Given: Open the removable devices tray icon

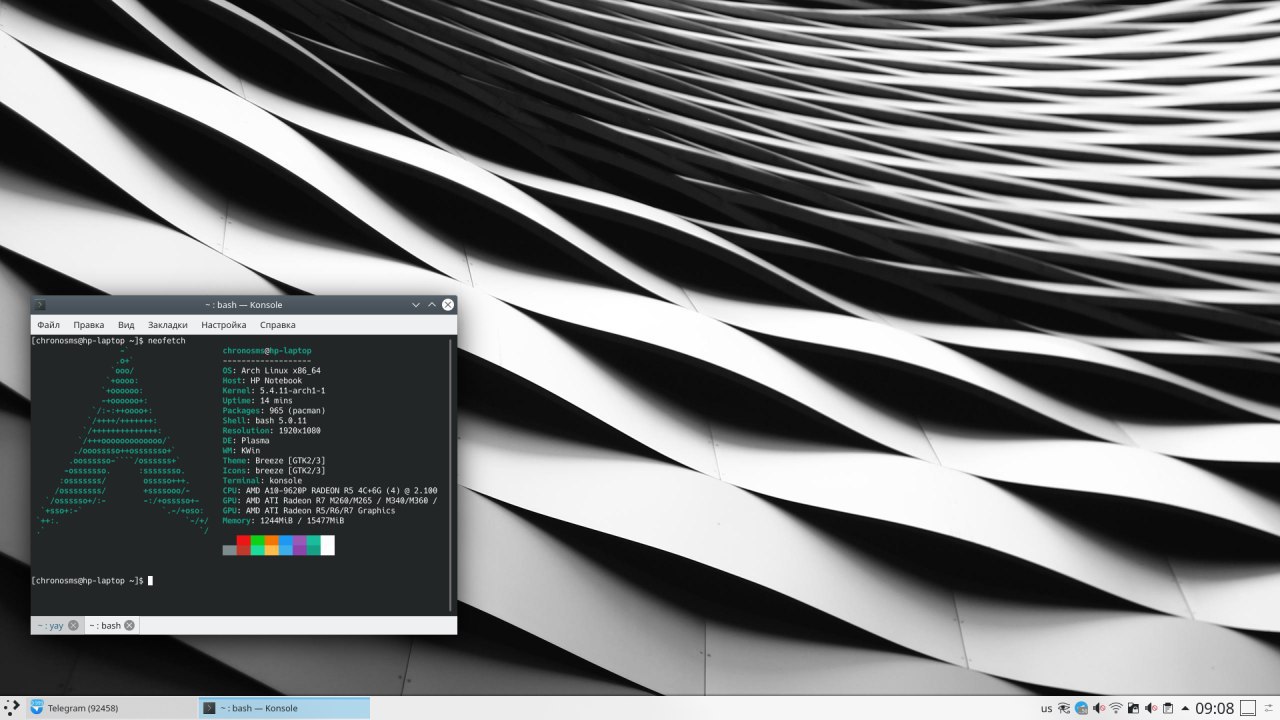Looking at the screenshot, I should coord(1133,708).
